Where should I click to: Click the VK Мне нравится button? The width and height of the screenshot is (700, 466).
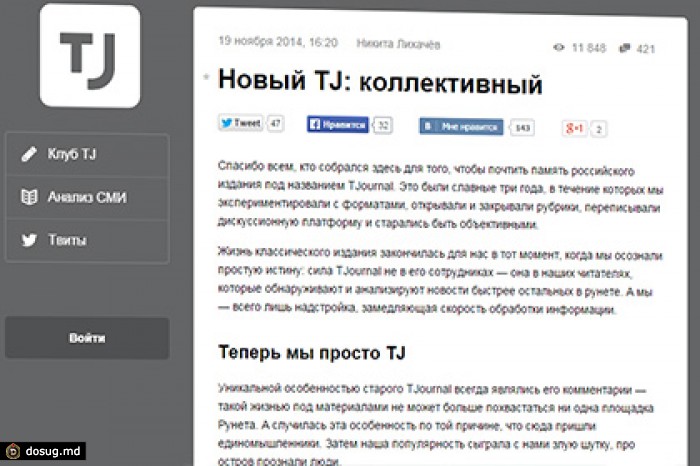tap(461, 127)
